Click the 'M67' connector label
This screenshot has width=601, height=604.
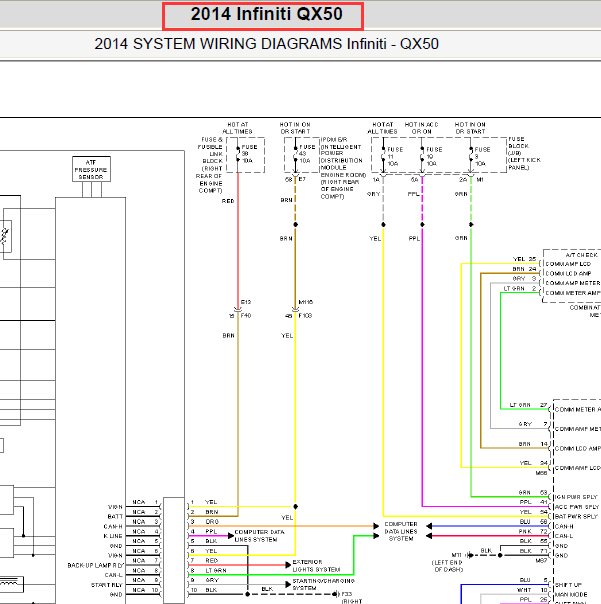541,560
